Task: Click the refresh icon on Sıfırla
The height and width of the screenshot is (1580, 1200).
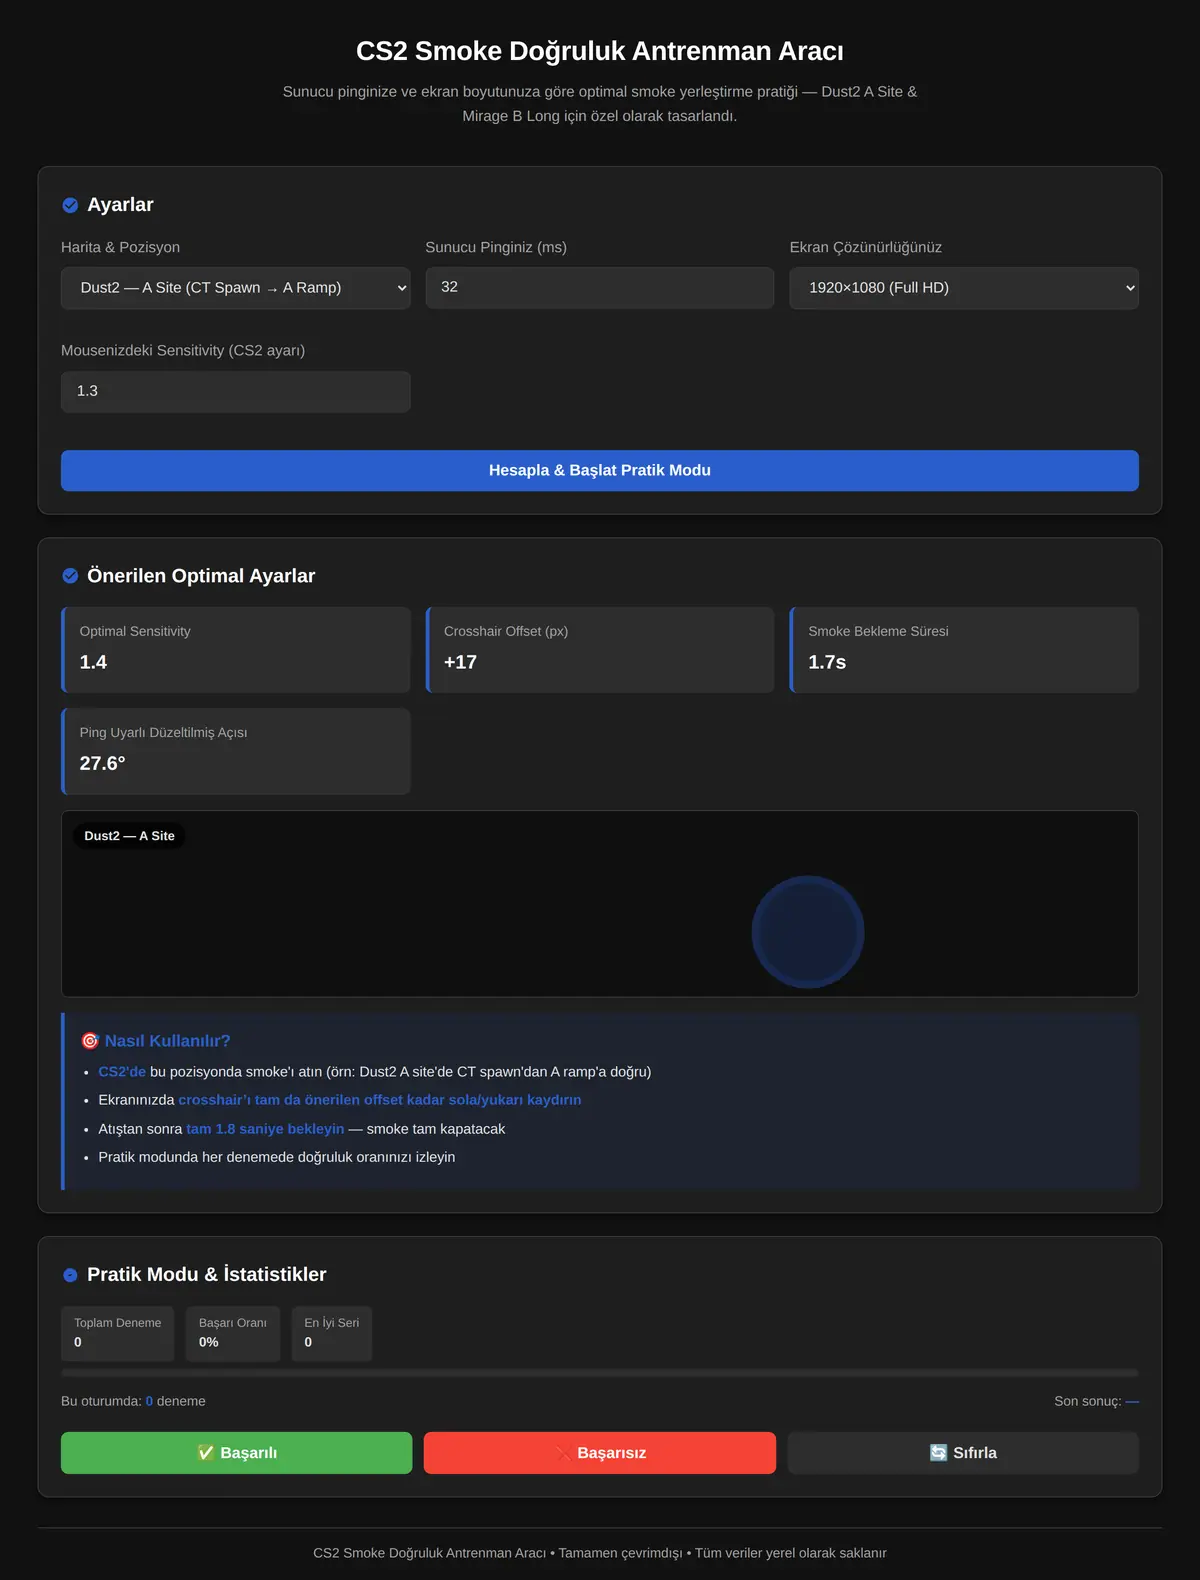Action: (938, 1453)
